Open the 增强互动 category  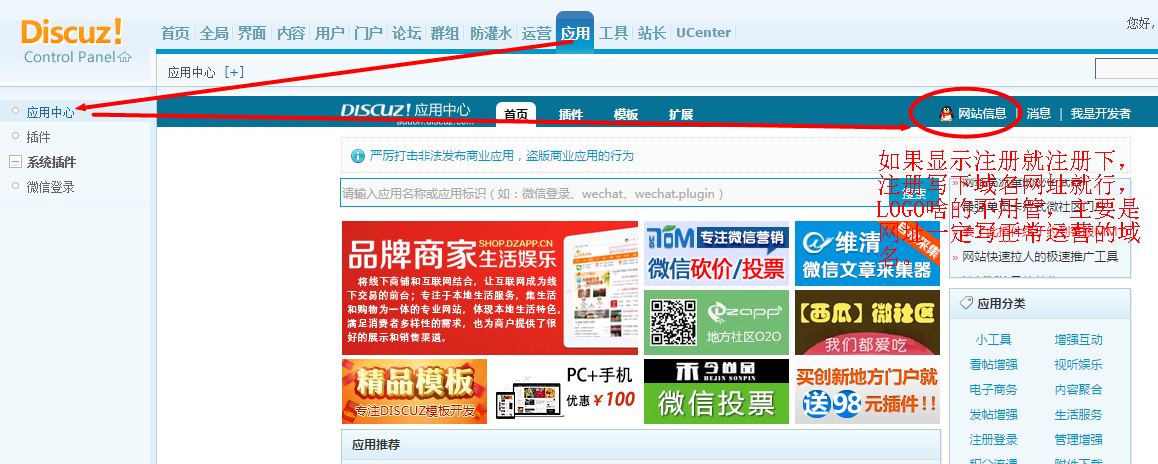(1078, 340)
